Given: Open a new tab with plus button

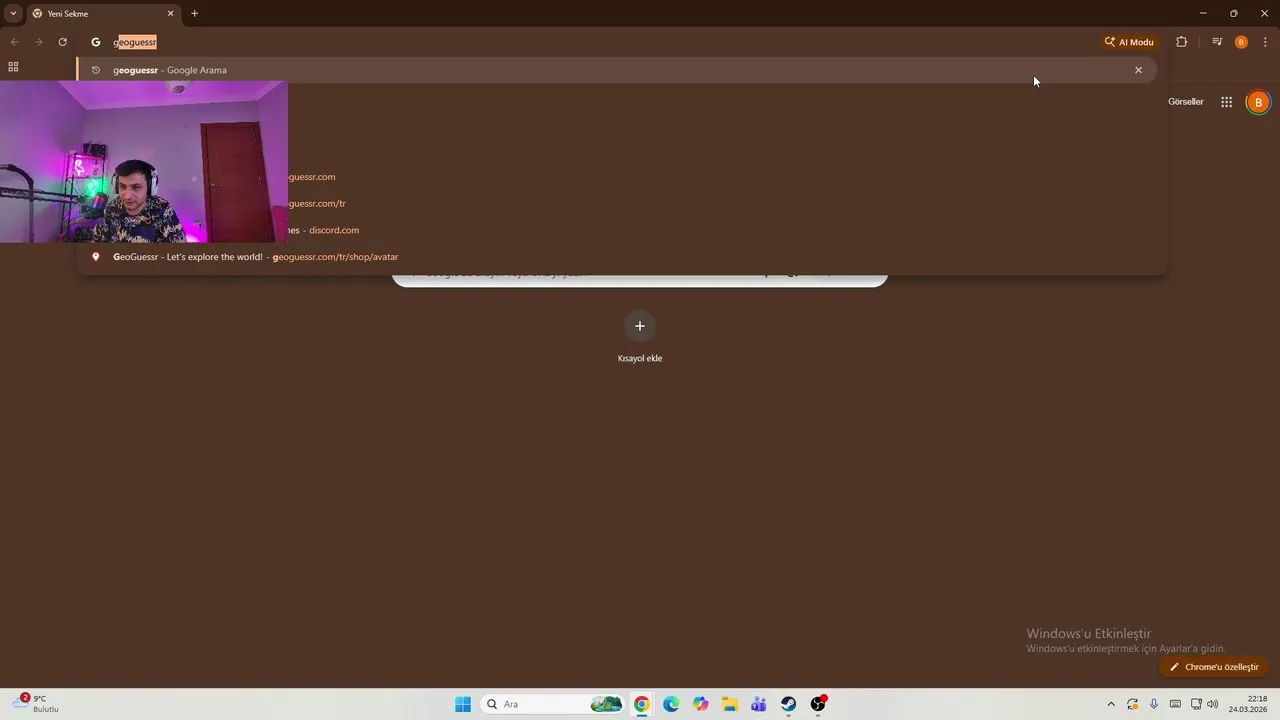Looking at the screenshot, I should coord(194,14).
